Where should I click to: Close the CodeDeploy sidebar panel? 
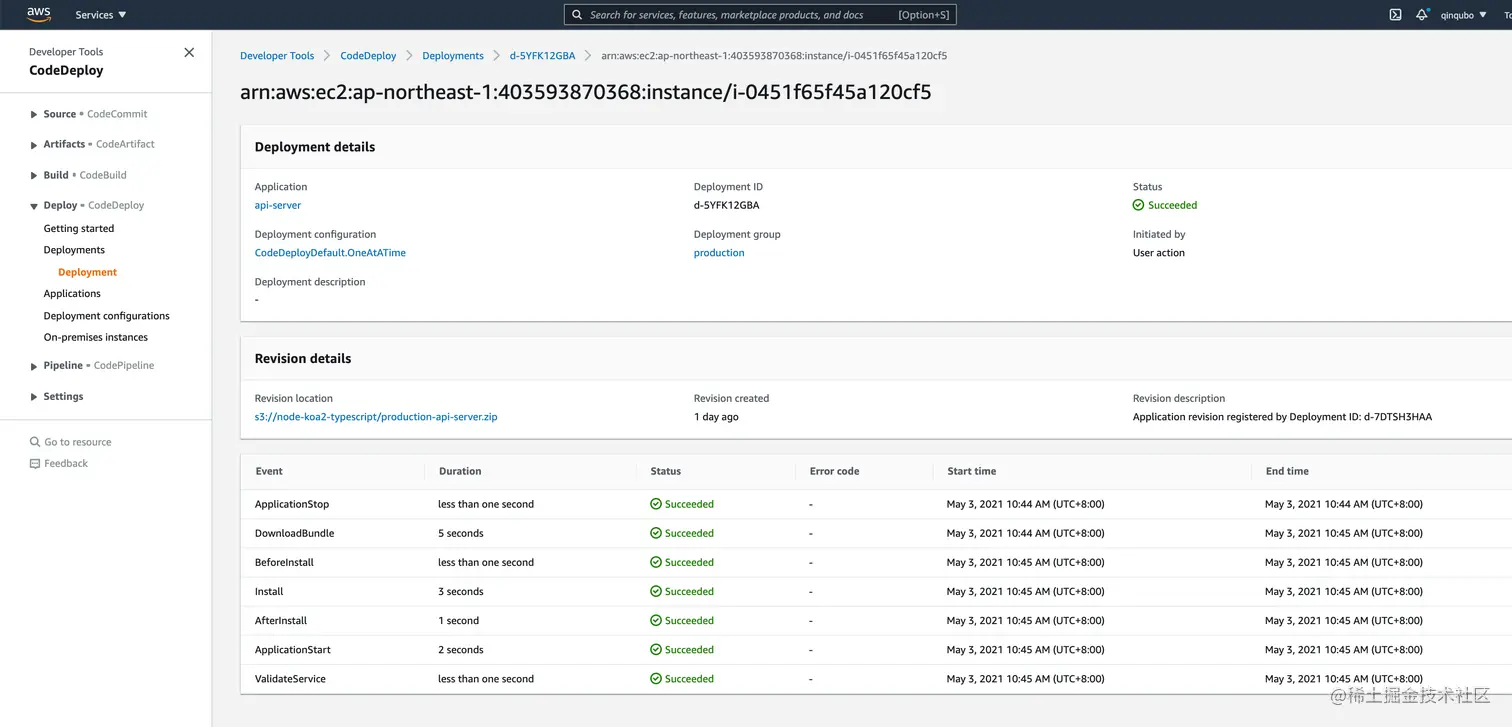(189, 52)
